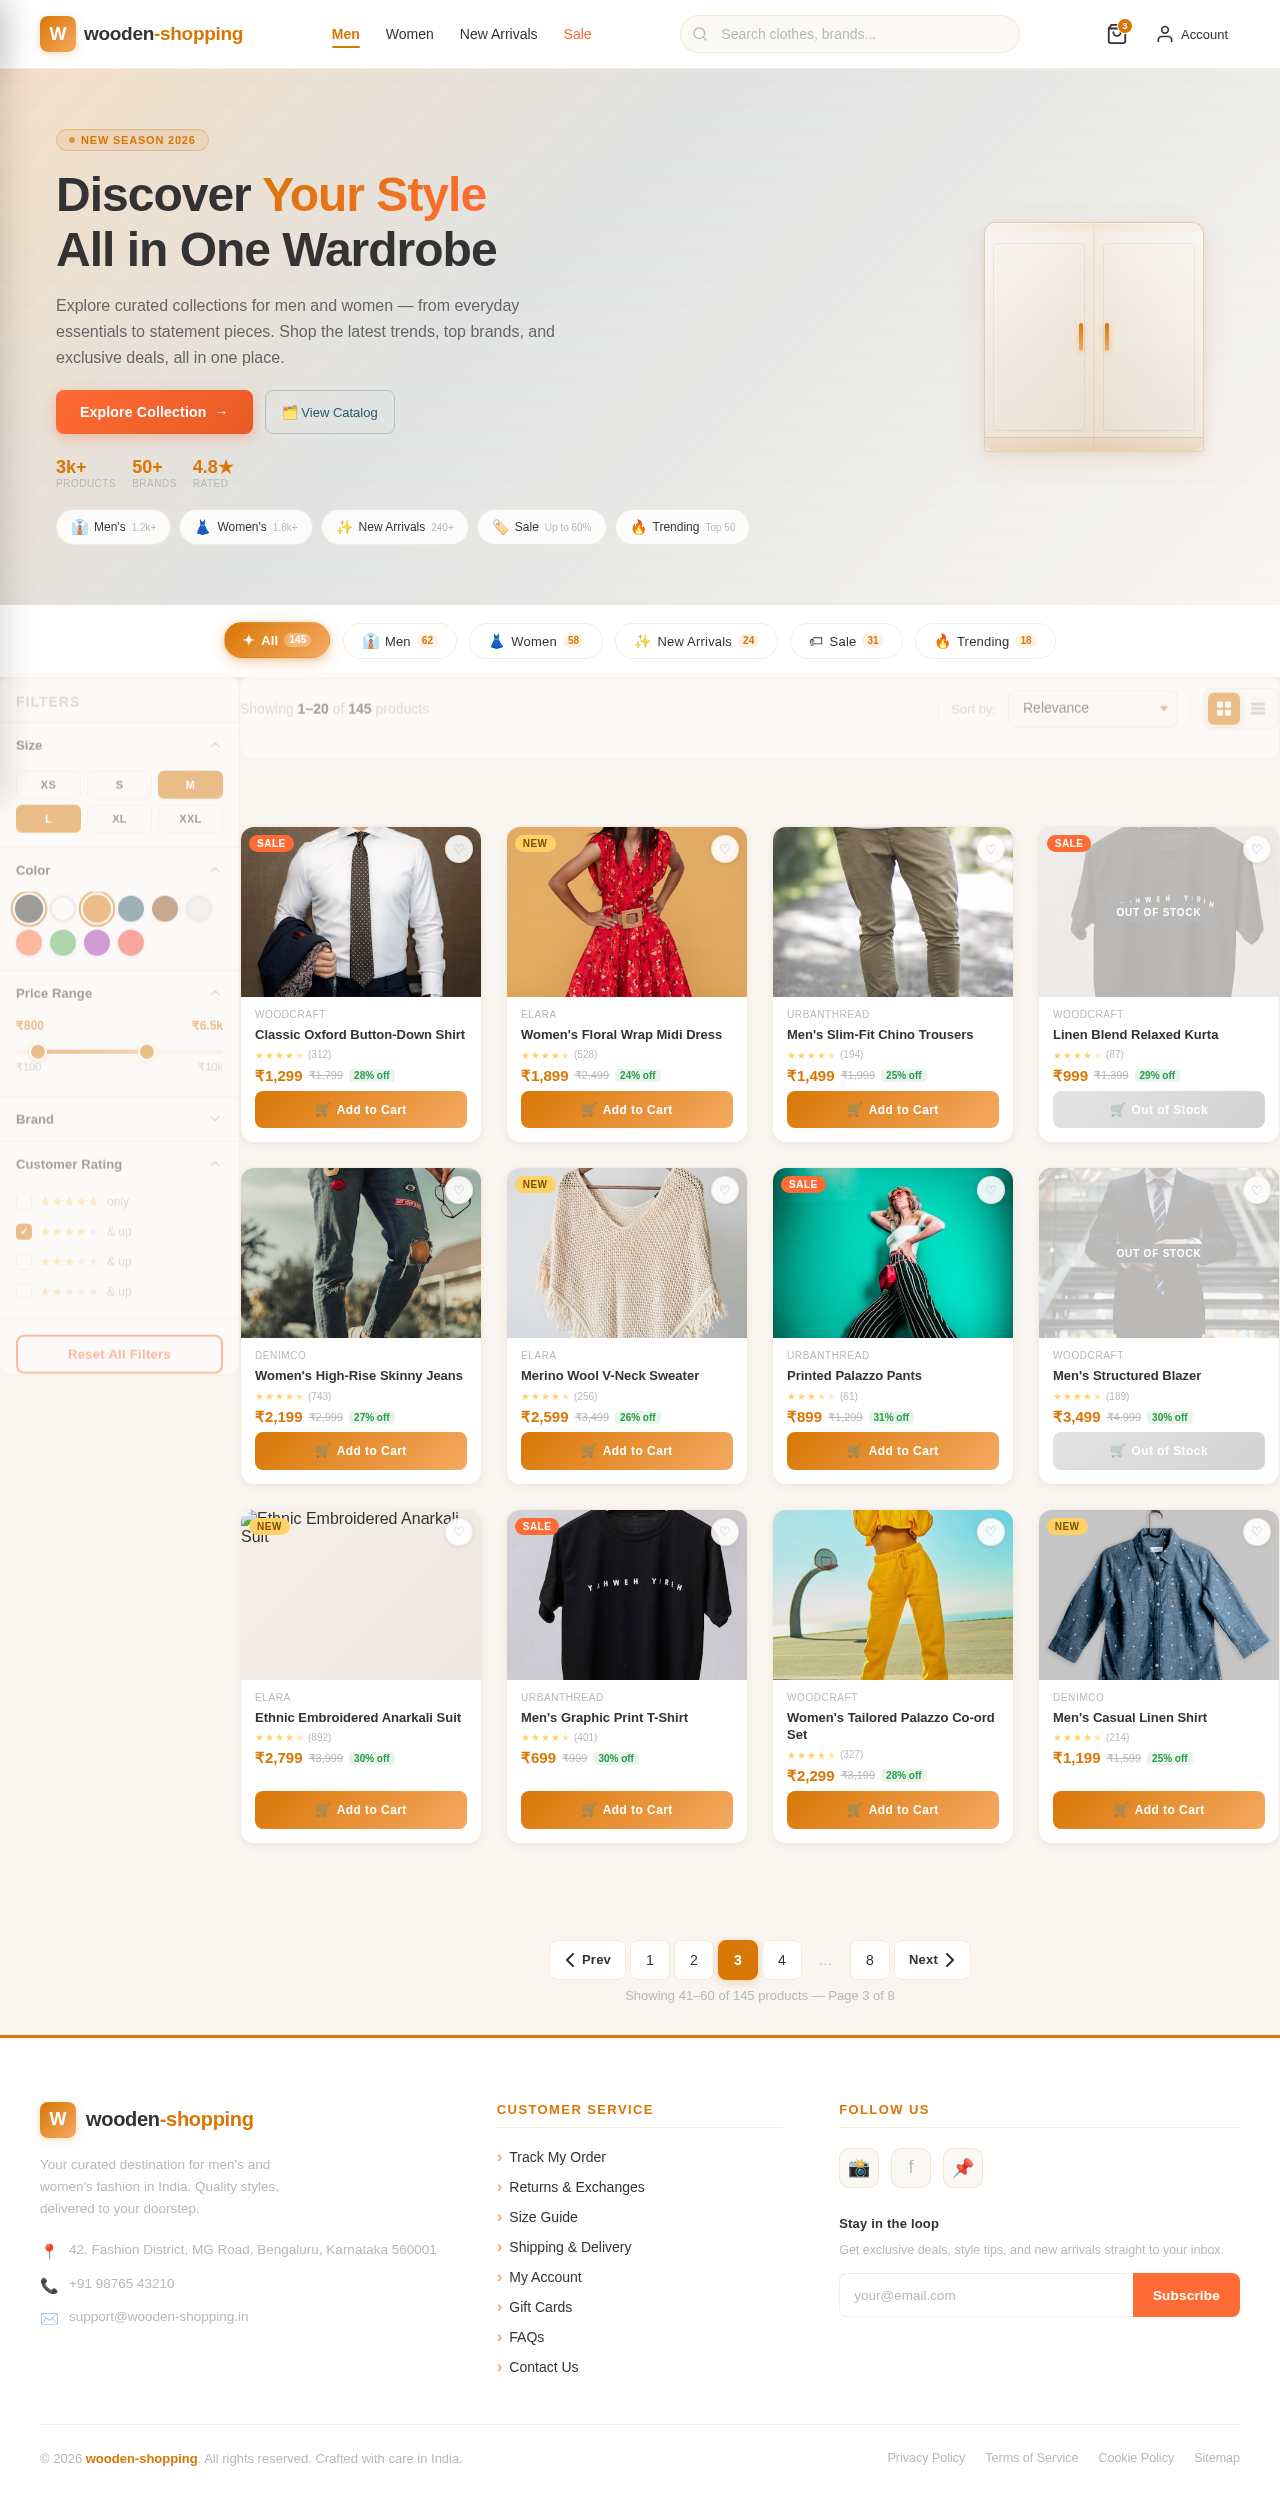Image resolution: width=1280 pixels, height=2509 pixels.
Task: Select size XS filter
Action: coord(48,785)
